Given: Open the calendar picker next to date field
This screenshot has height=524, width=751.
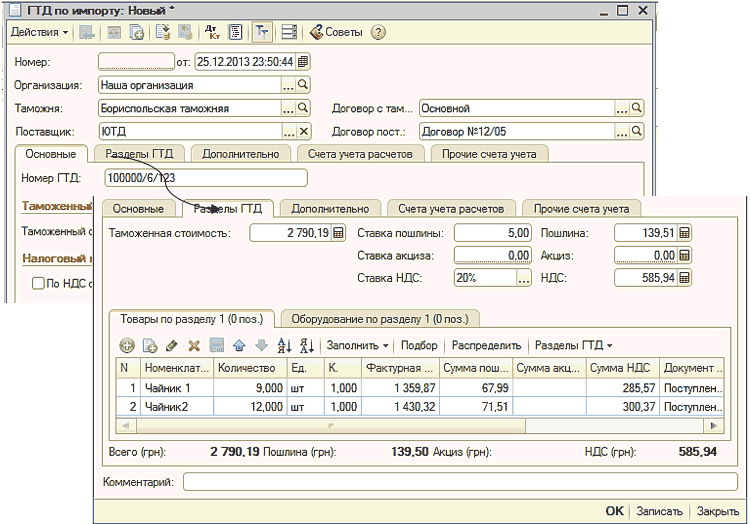Looking at the screenshot, I should [303, 62].
